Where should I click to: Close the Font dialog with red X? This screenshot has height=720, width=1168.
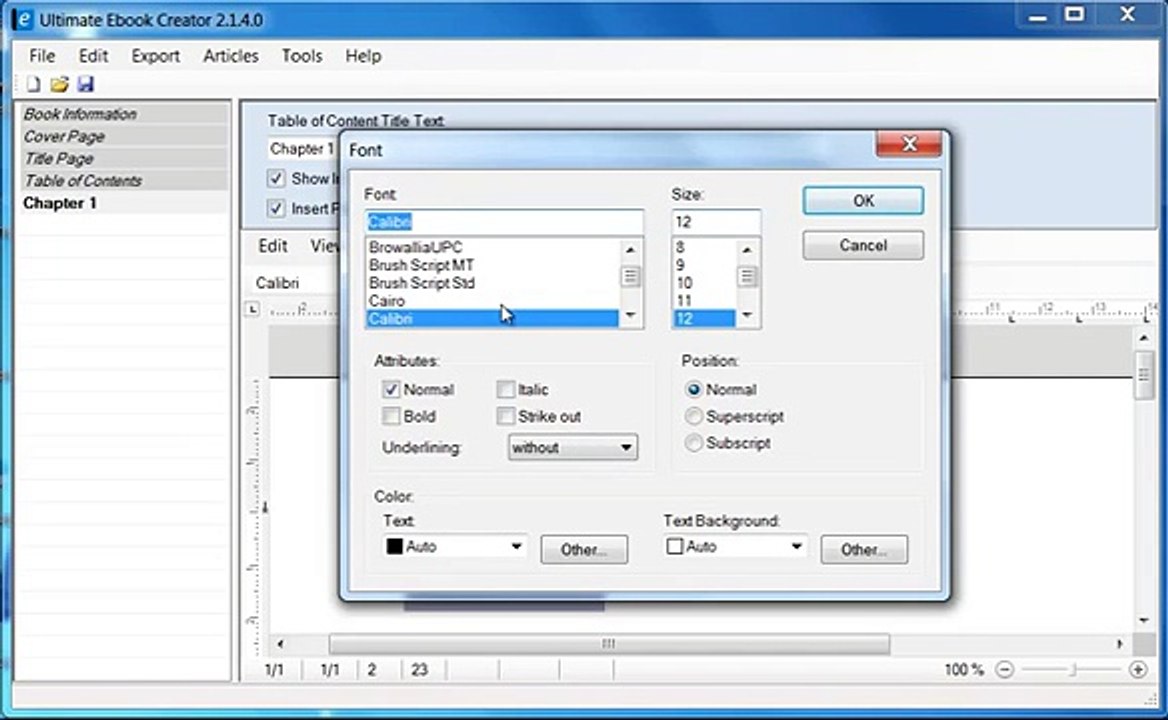(909, 144)
